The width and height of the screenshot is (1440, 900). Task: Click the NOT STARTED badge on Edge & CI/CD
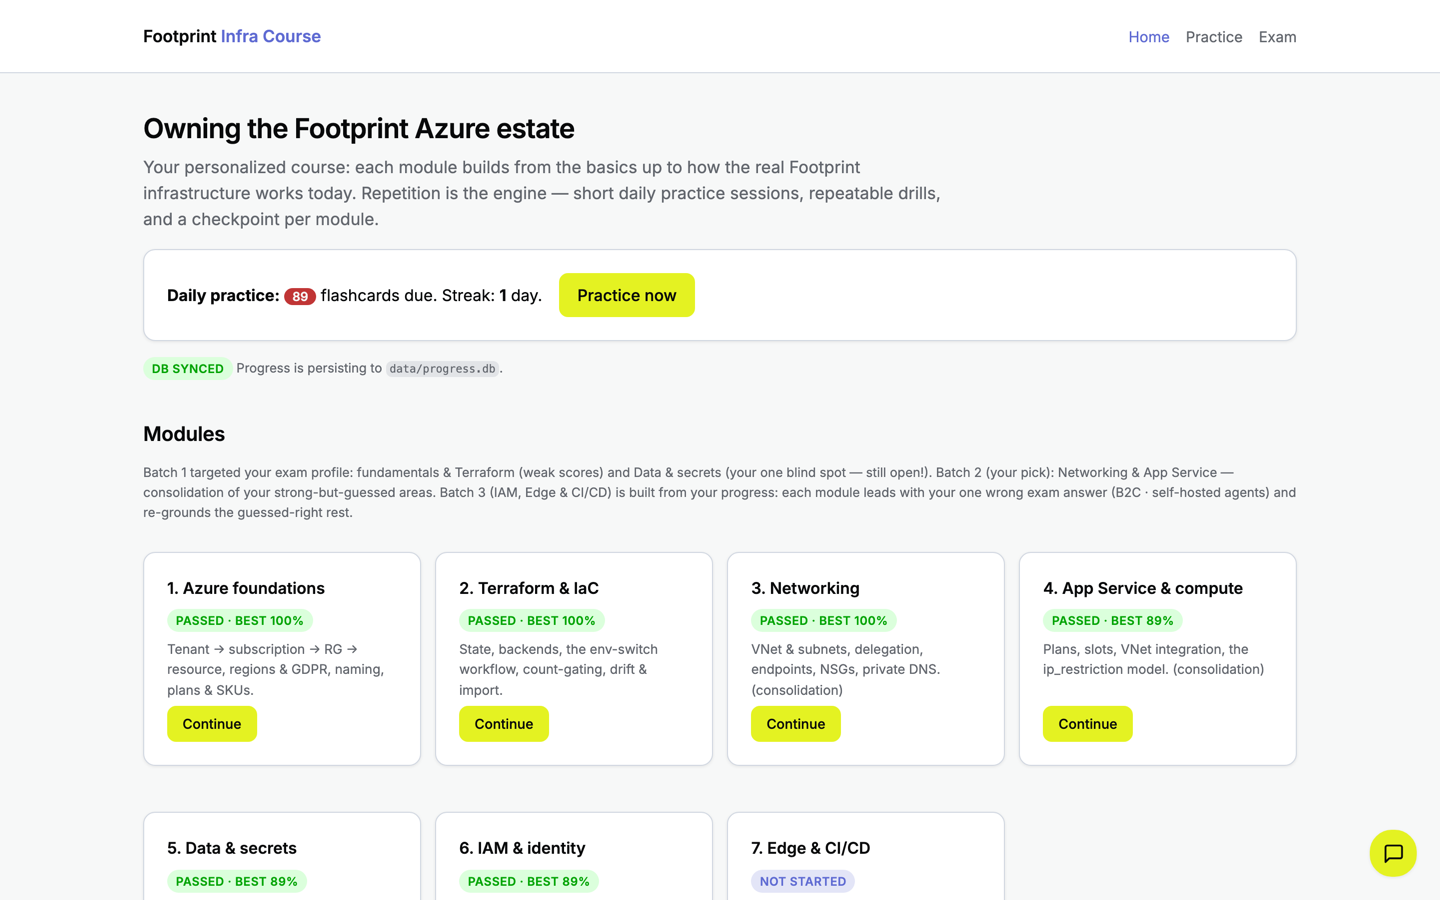(803, 881)
